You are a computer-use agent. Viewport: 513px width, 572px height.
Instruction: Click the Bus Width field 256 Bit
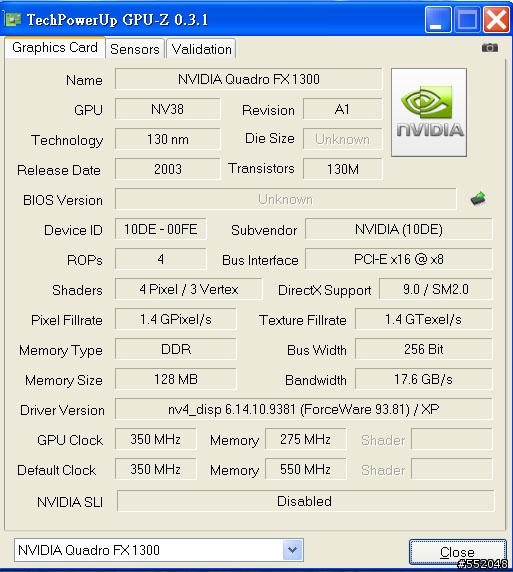[x=424, y=349]
